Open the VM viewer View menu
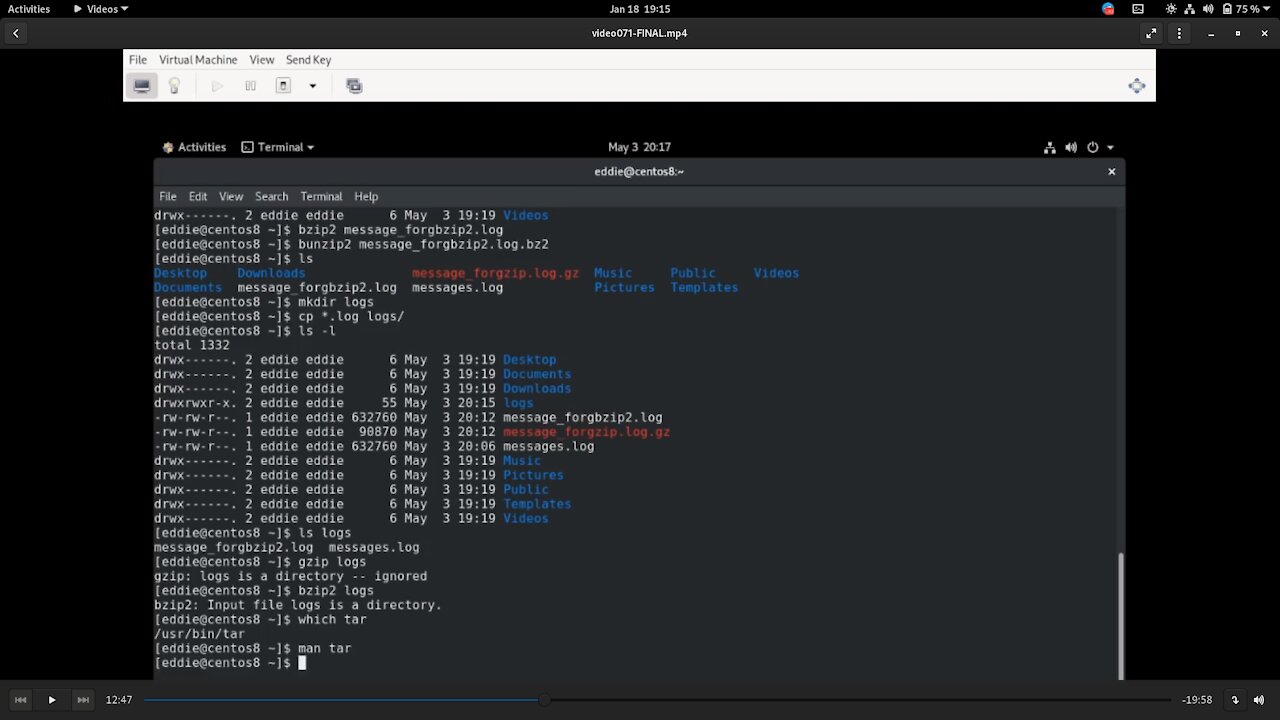This screenshot has height=720, width=1280. tap(262, 60)
